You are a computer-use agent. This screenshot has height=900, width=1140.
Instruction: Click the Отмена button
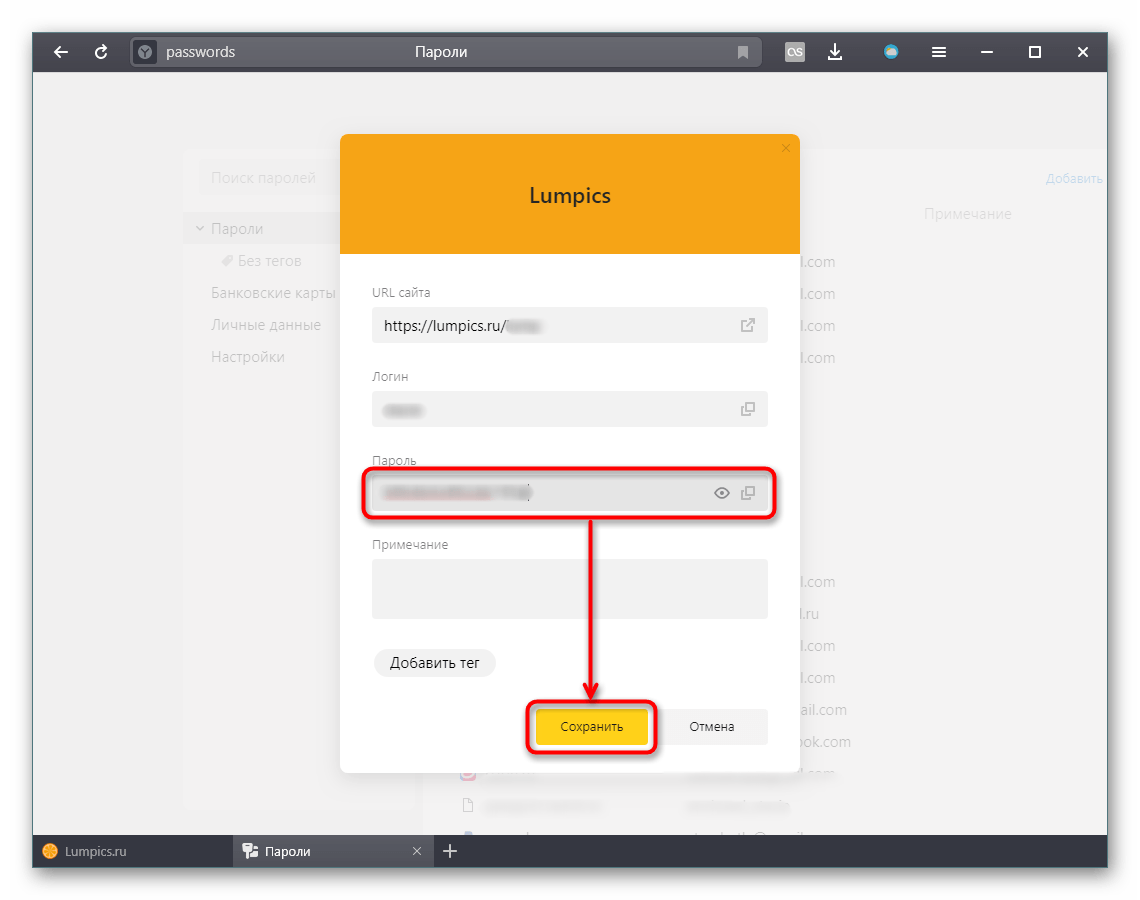(712, 726)
